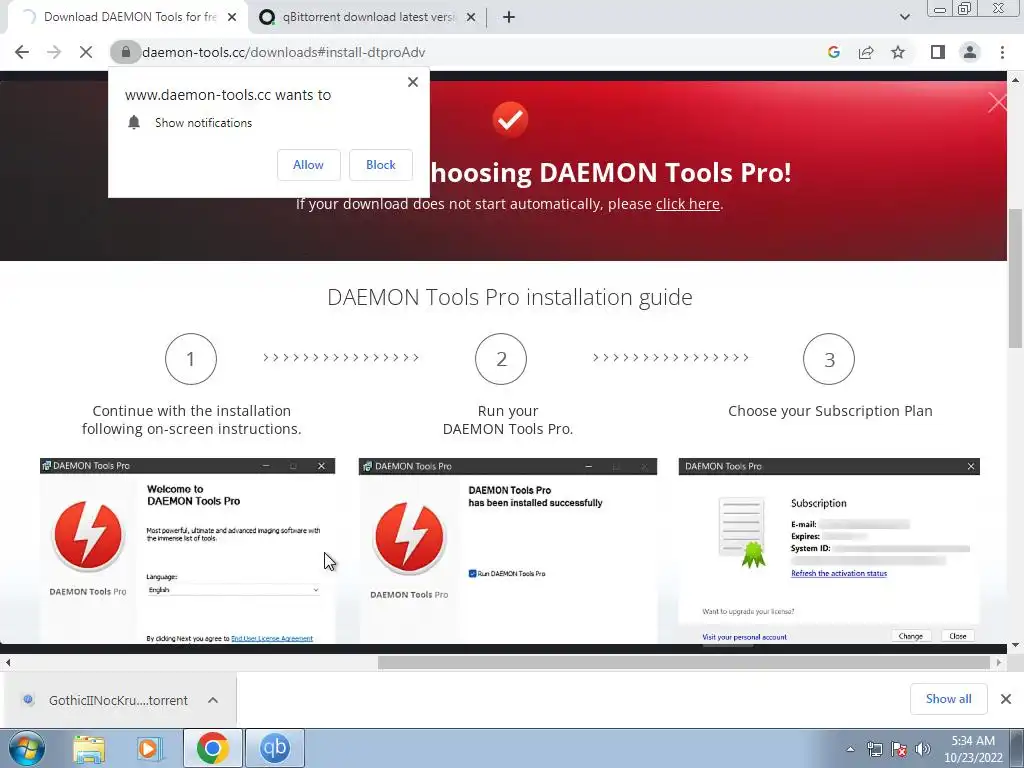1024x768 pixels.
Task: Click the white checkmark badge icon
Action: point(510,120)
